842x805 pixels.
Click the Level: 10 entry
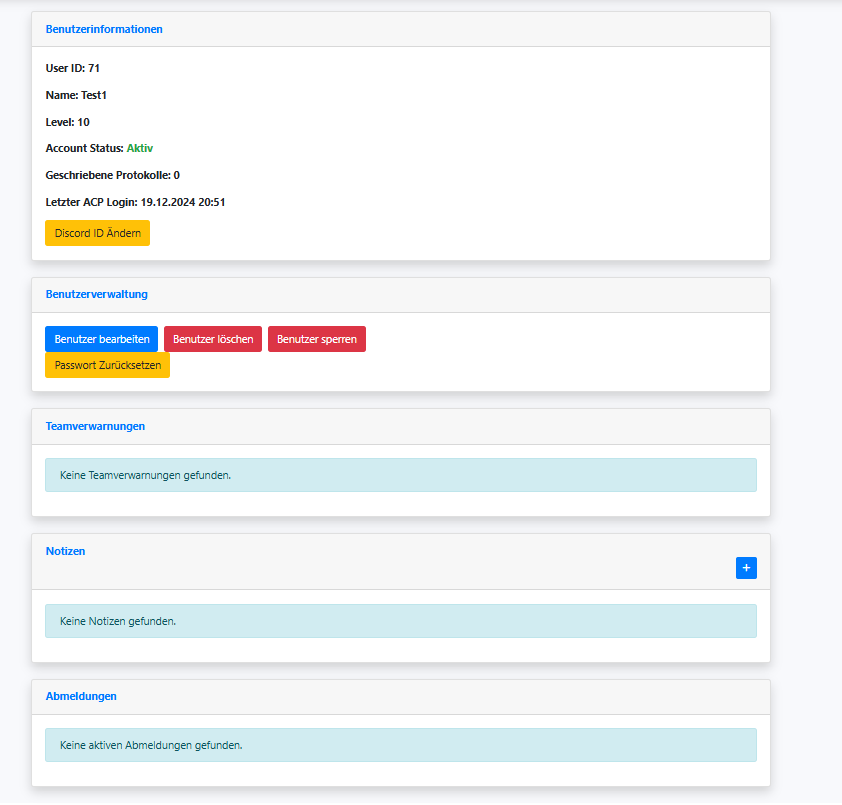[68, 122]
